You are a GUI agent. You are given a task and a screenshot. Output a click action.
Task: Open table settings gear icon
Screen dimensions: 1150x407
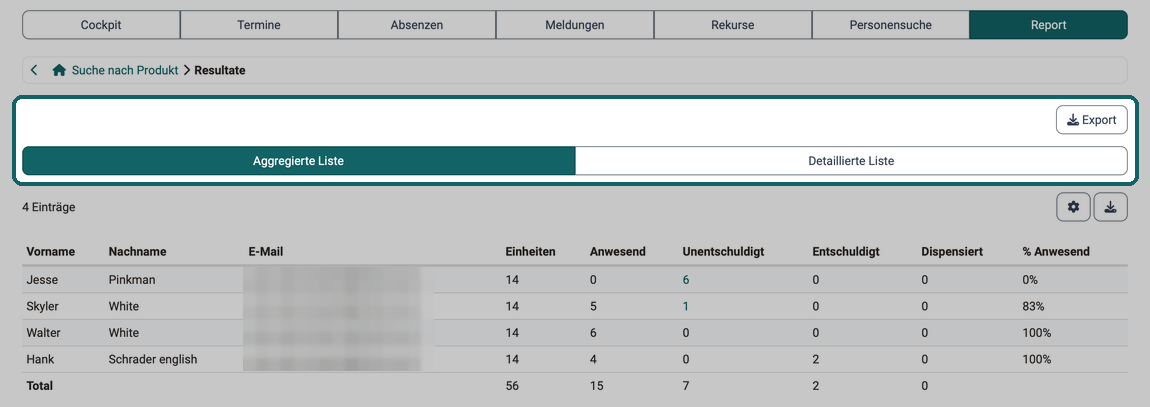pos(1074,208)
